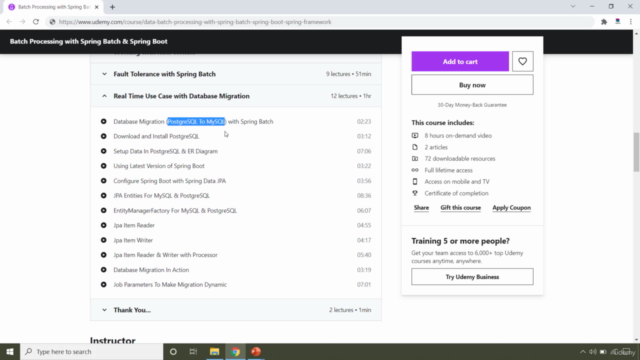Screen dimensions: 640x360
Task: Close the Batch Processing browser tab
Action: 96,7
